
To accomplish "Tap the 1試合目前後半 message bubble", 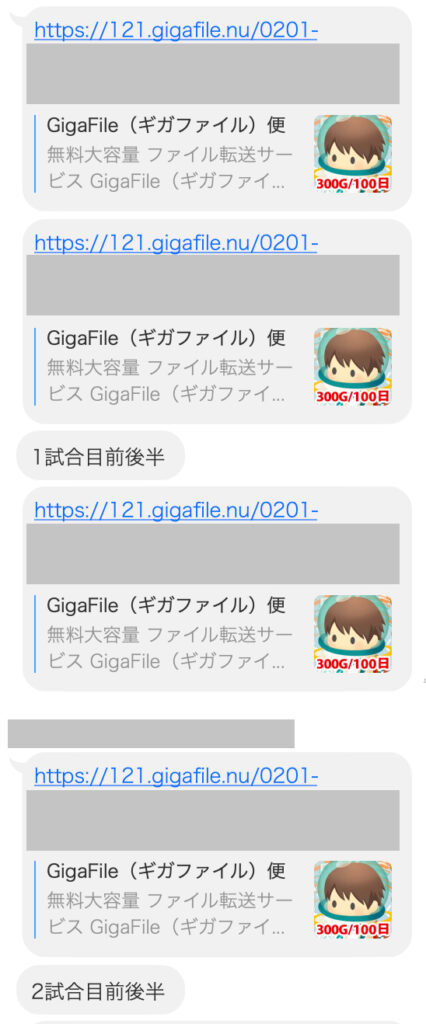I will [101, 456].
